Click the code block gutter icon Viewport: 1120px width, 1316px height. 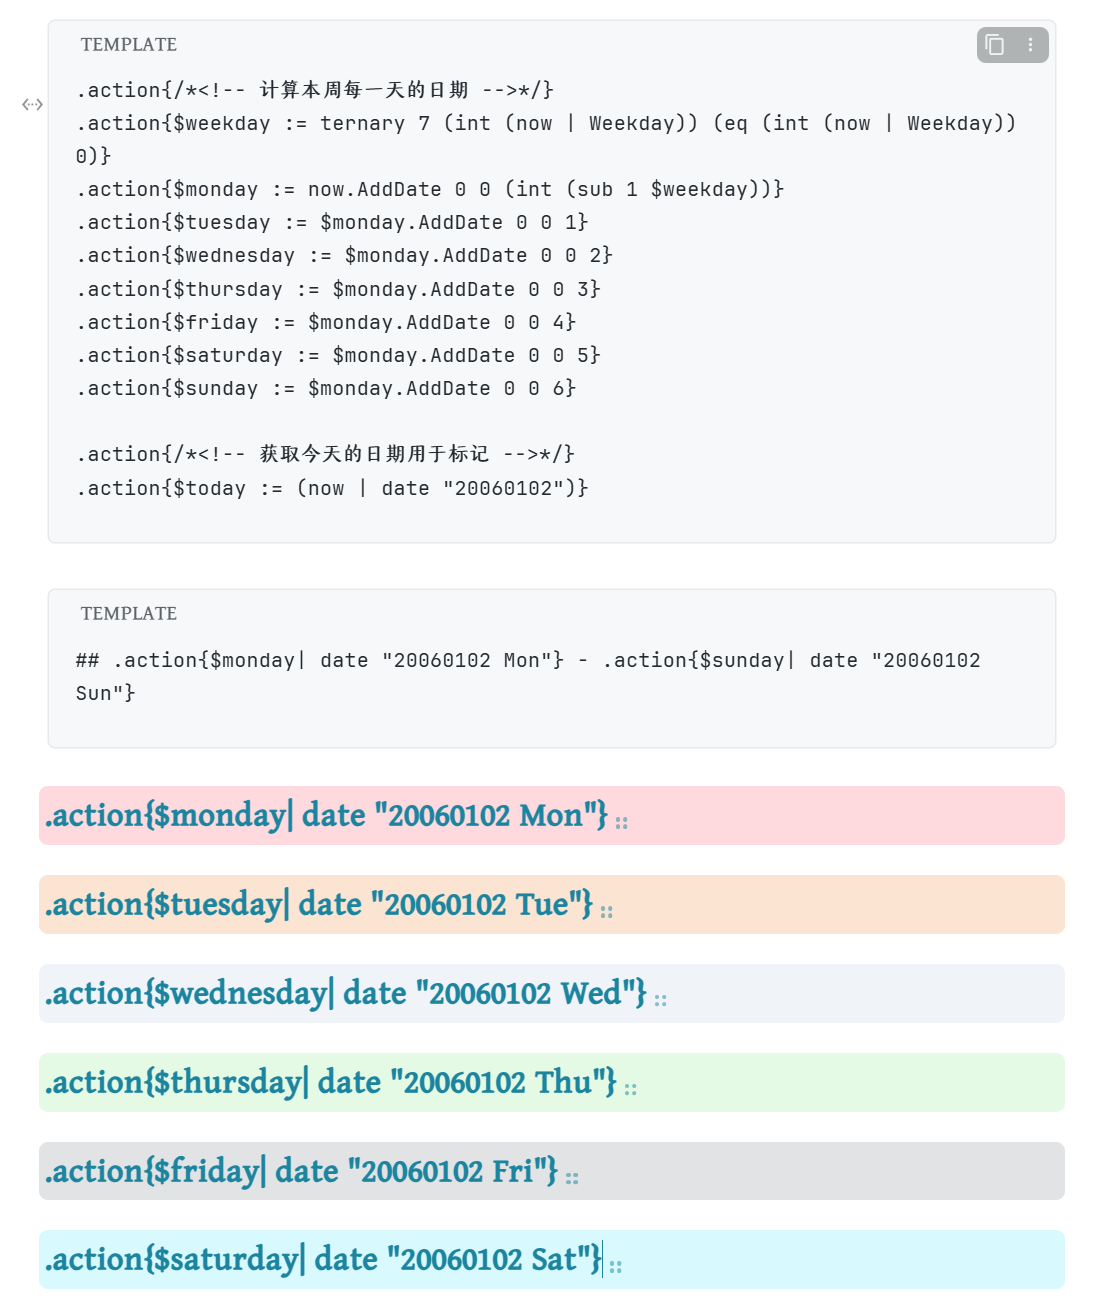coord(32,104)
